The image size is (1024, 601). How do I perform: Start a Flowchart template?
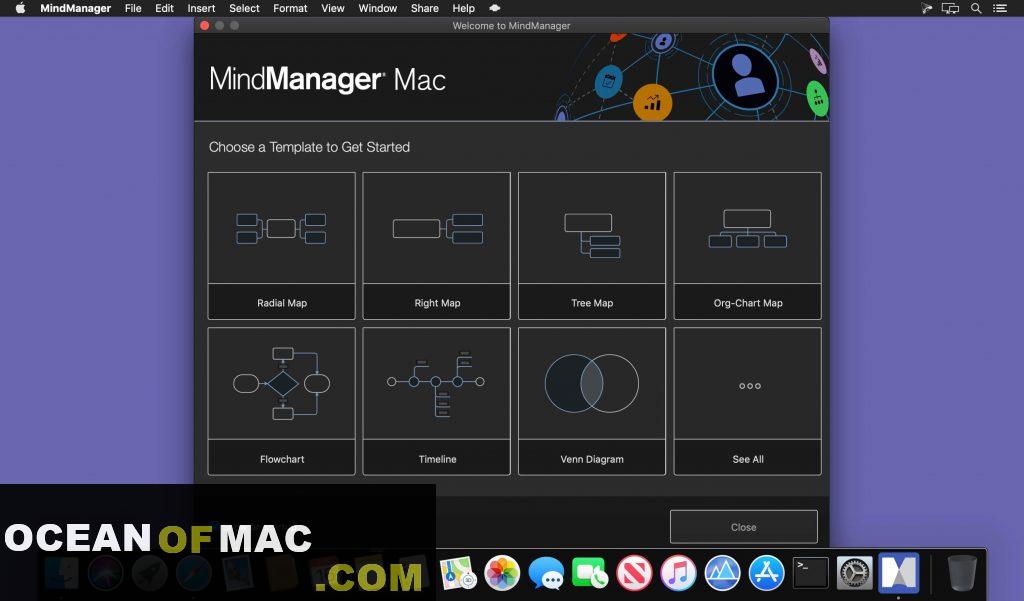(281, 401)
